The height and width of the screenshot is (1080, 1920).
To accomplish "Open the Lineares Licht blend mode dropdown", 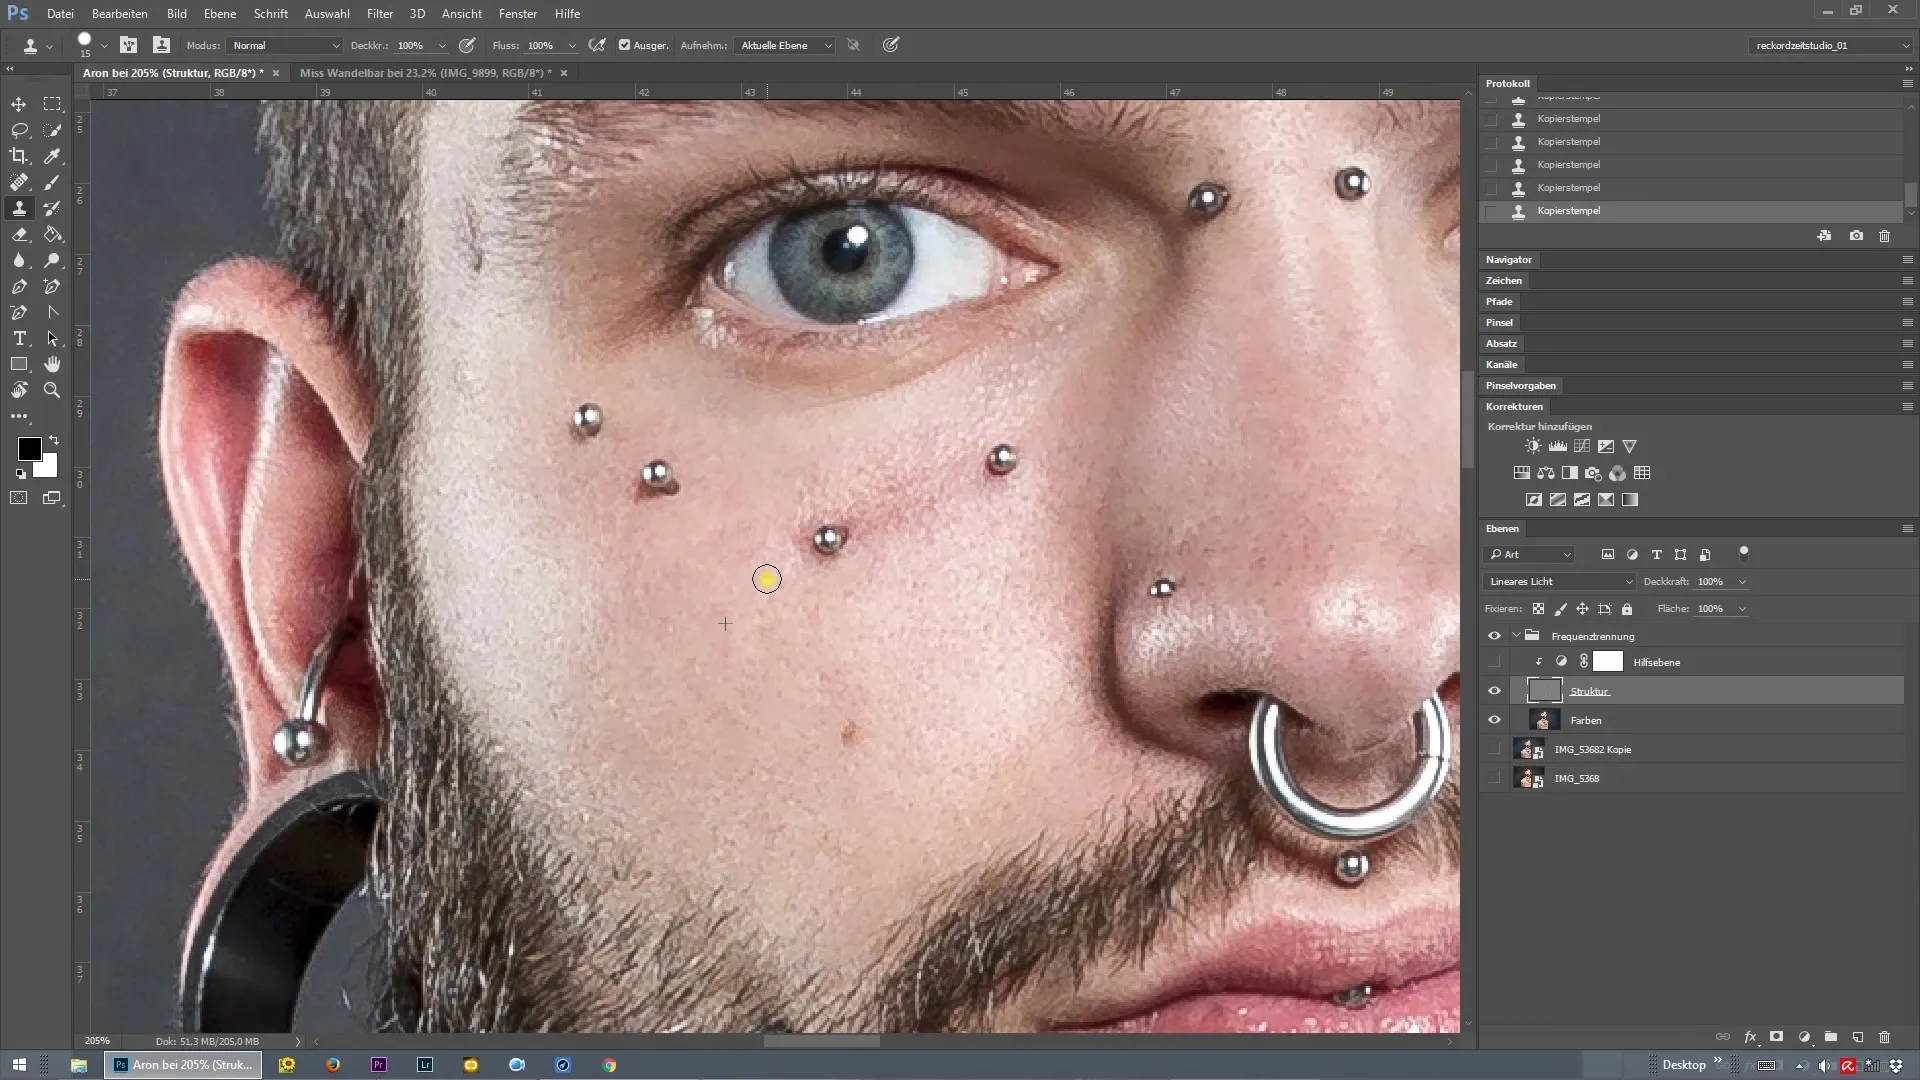I will point(1559,582).
